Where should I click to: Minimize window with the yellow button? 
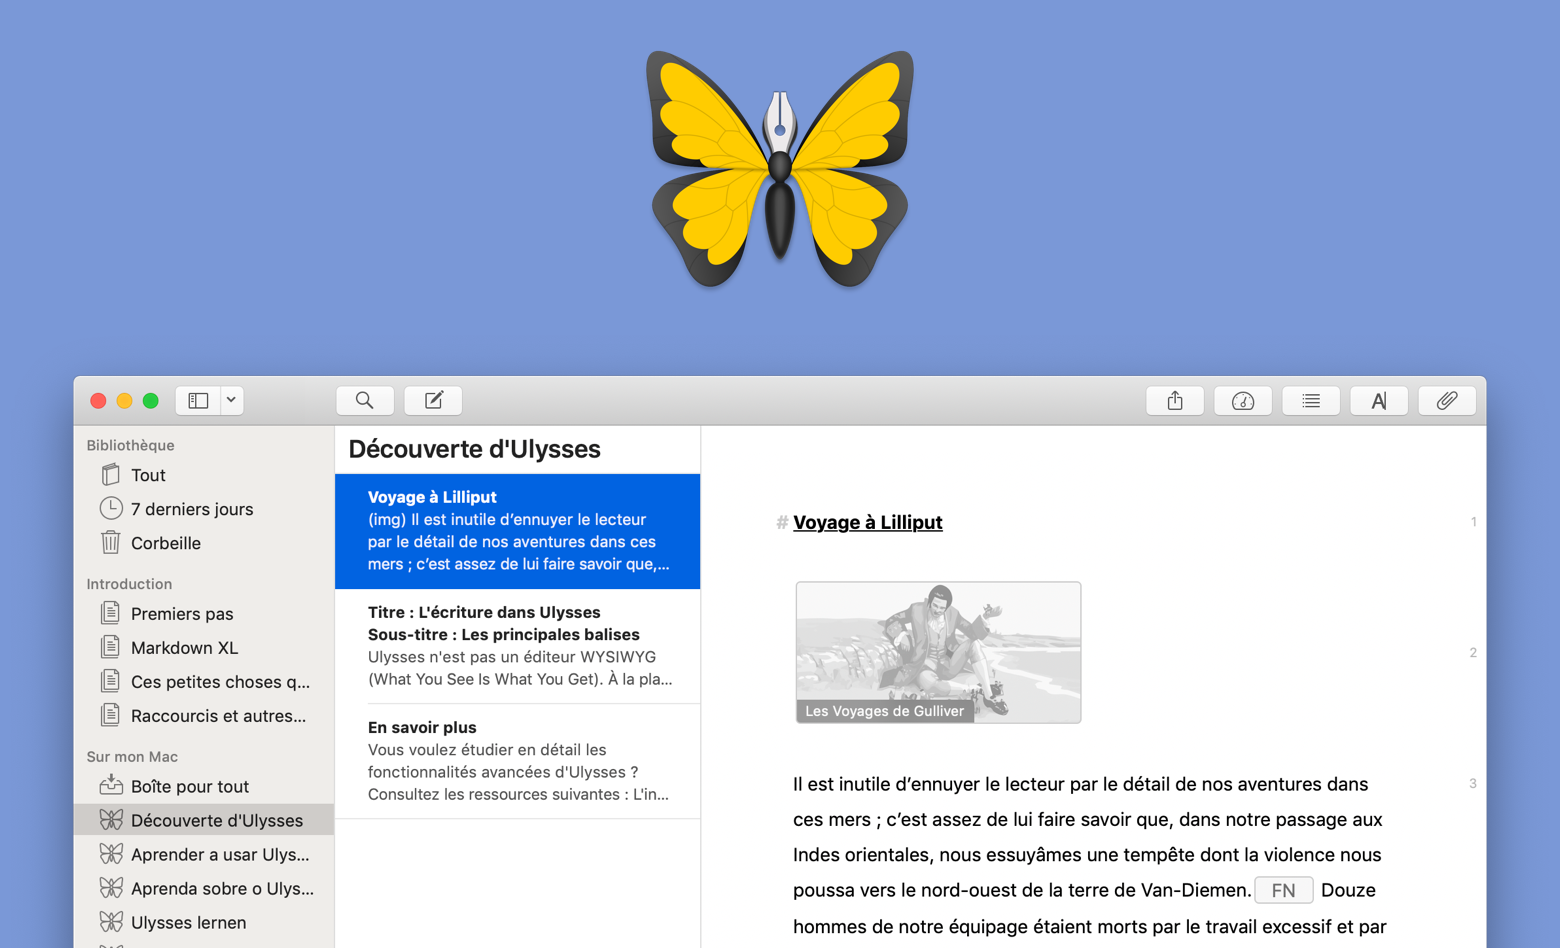pyautogui.click(x=124, y=401)
